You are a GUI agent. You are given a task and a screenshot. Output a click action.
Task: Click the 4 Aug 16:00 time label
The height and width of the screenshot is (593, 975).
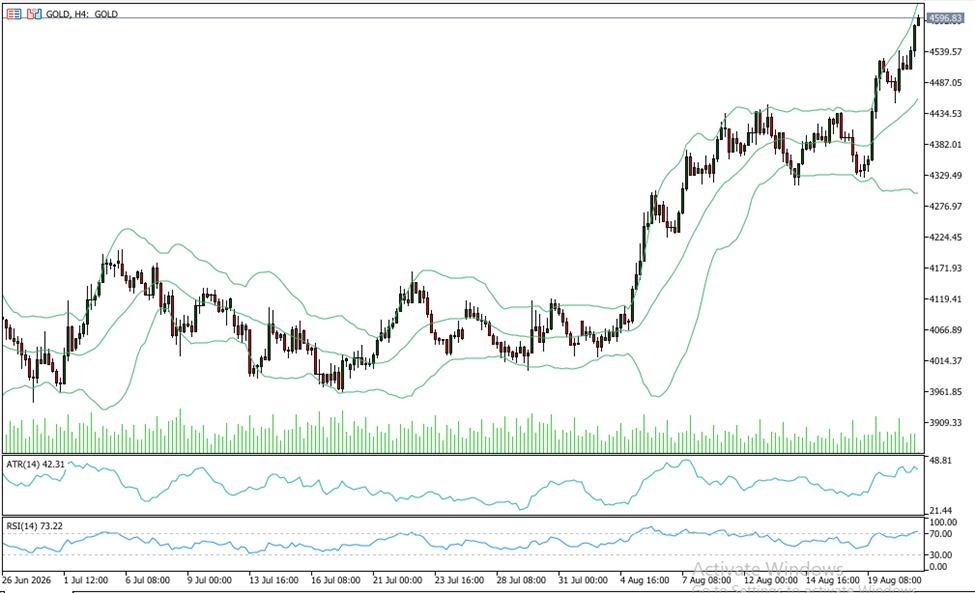[x=645, y=580]
